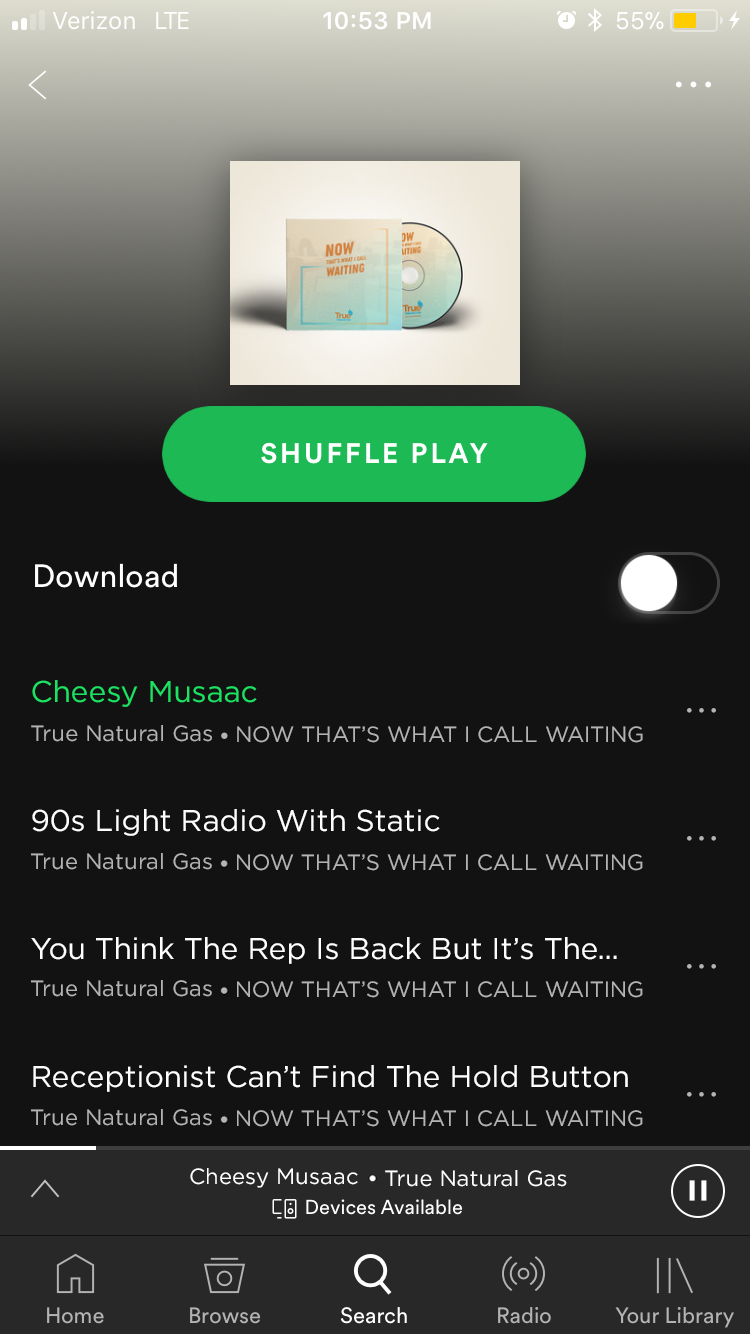Go back using the top-left arrow
The image size is (750, 1334).
coord(38,85)
